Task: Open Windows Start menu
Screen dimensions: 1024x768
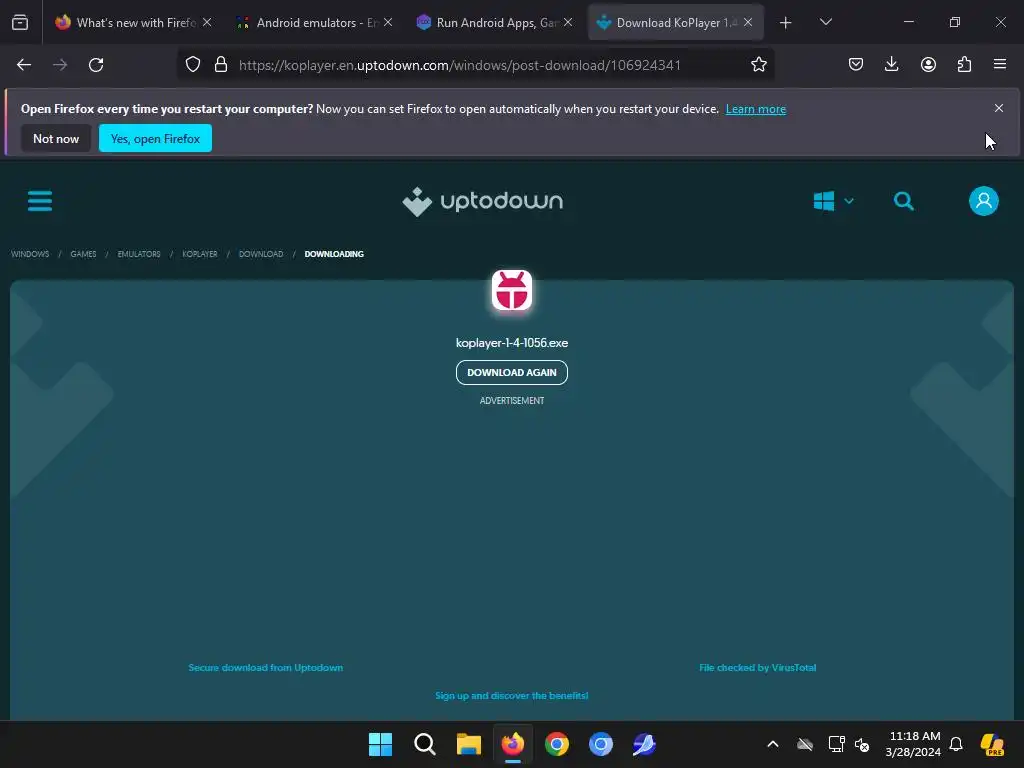Action: 380,744
